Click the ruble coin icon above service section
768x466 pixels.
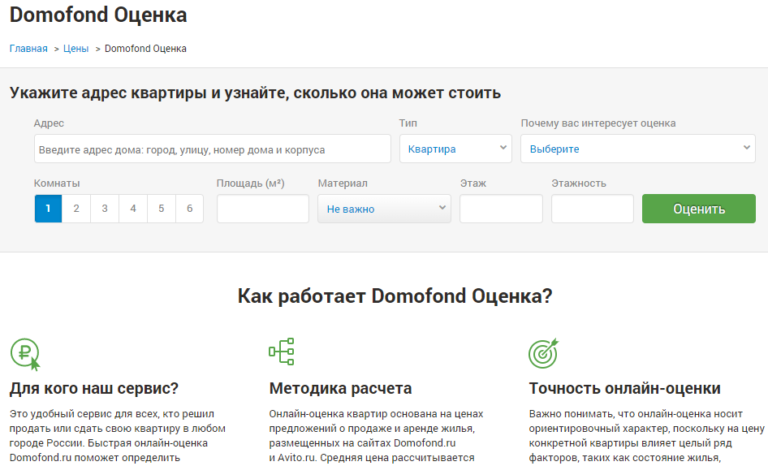click(25, 354)
